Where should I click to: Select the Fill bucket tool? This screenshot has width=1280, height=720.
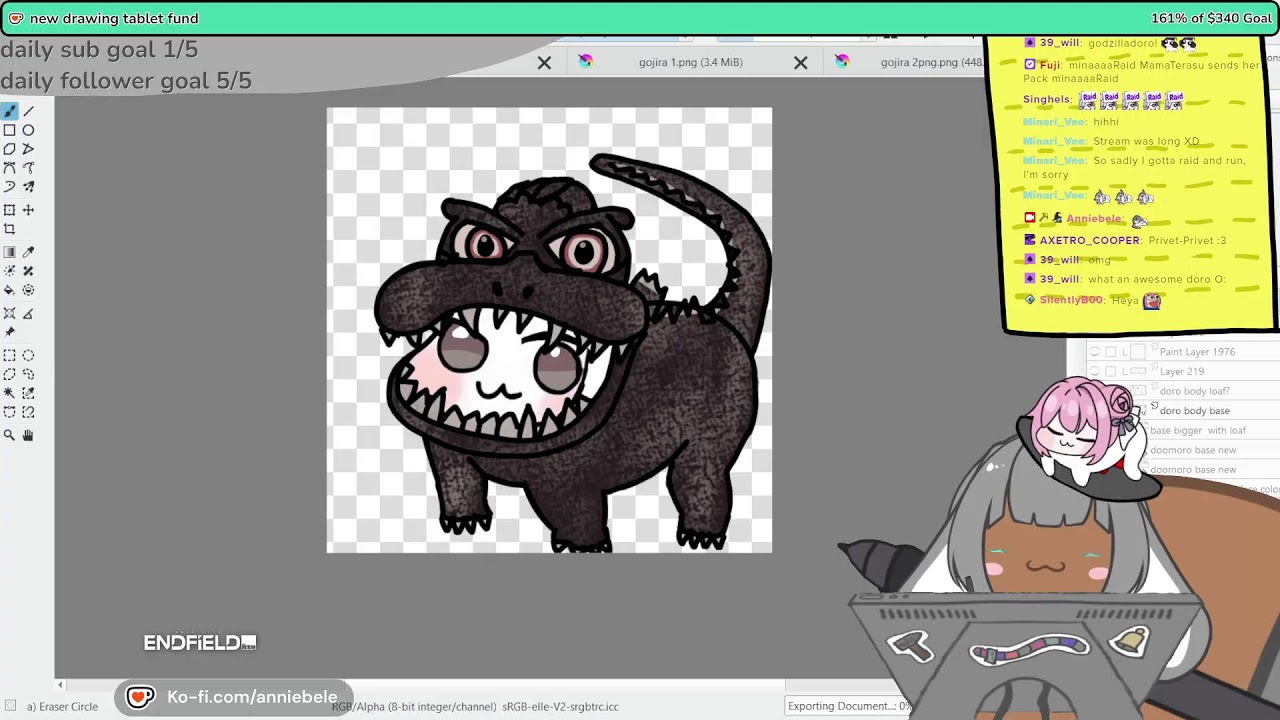[x=9, y=290]
